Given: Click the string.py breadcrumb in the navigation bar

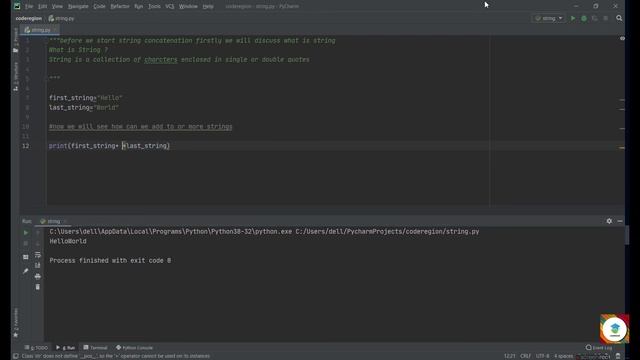Looking at the screenshot, I should (61, 18).
